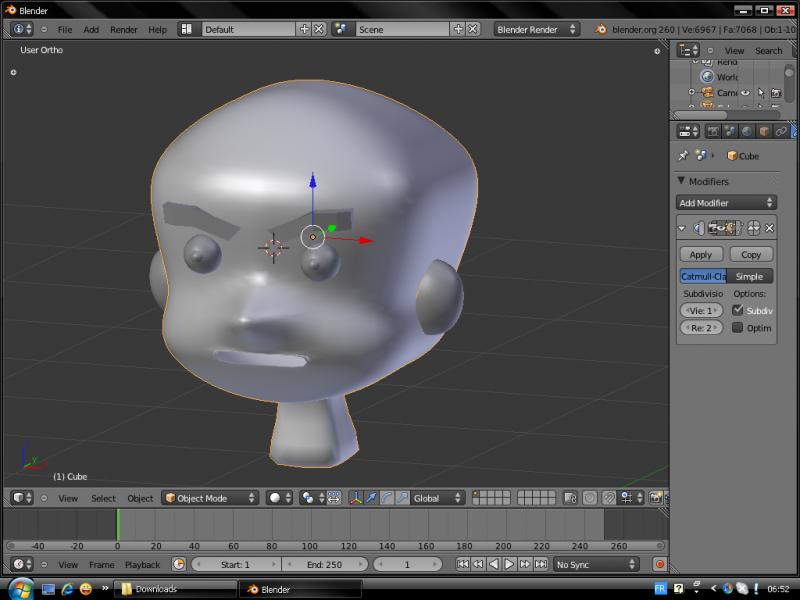Toggle the automatic keyframe record button
This screenshot has width=800, height=600.
660,564
